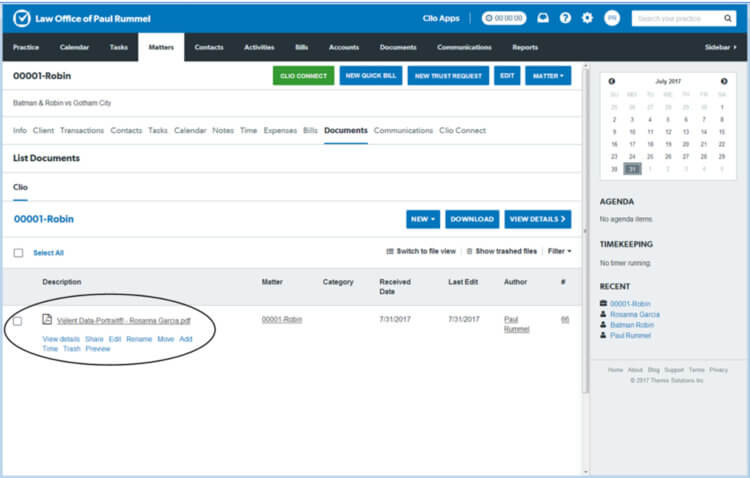Image resolution: width=750 pixels, height=478 pixels.
Task: Click the person icon beside Rosanna Garcia
Action: 603,314
